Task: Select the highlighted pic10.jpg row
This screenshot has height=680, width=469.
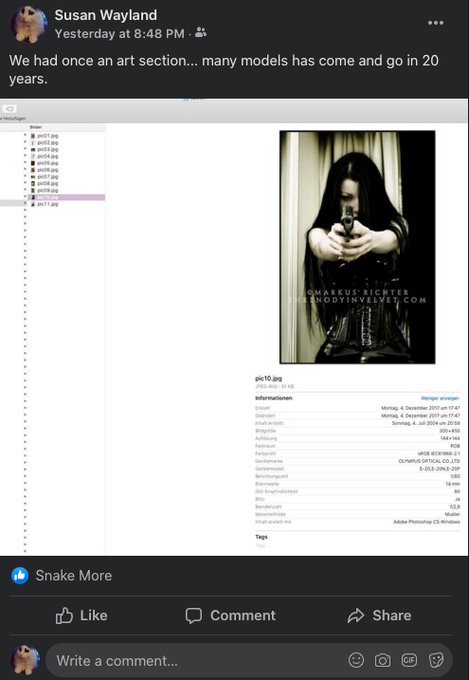Action: tap(65, 197)
